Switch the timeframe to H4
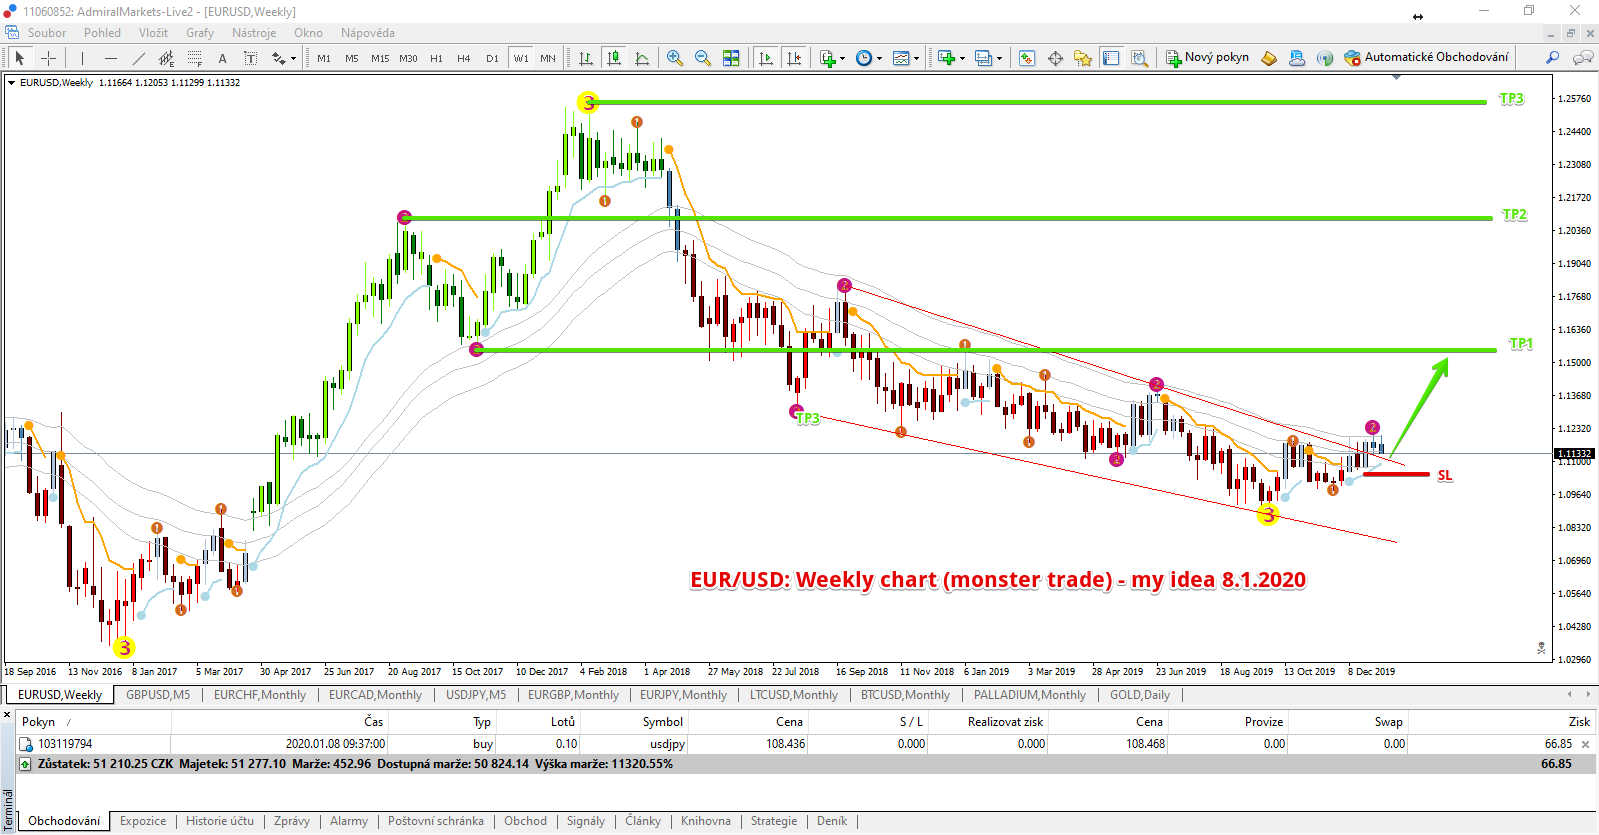 click(463, 58)
